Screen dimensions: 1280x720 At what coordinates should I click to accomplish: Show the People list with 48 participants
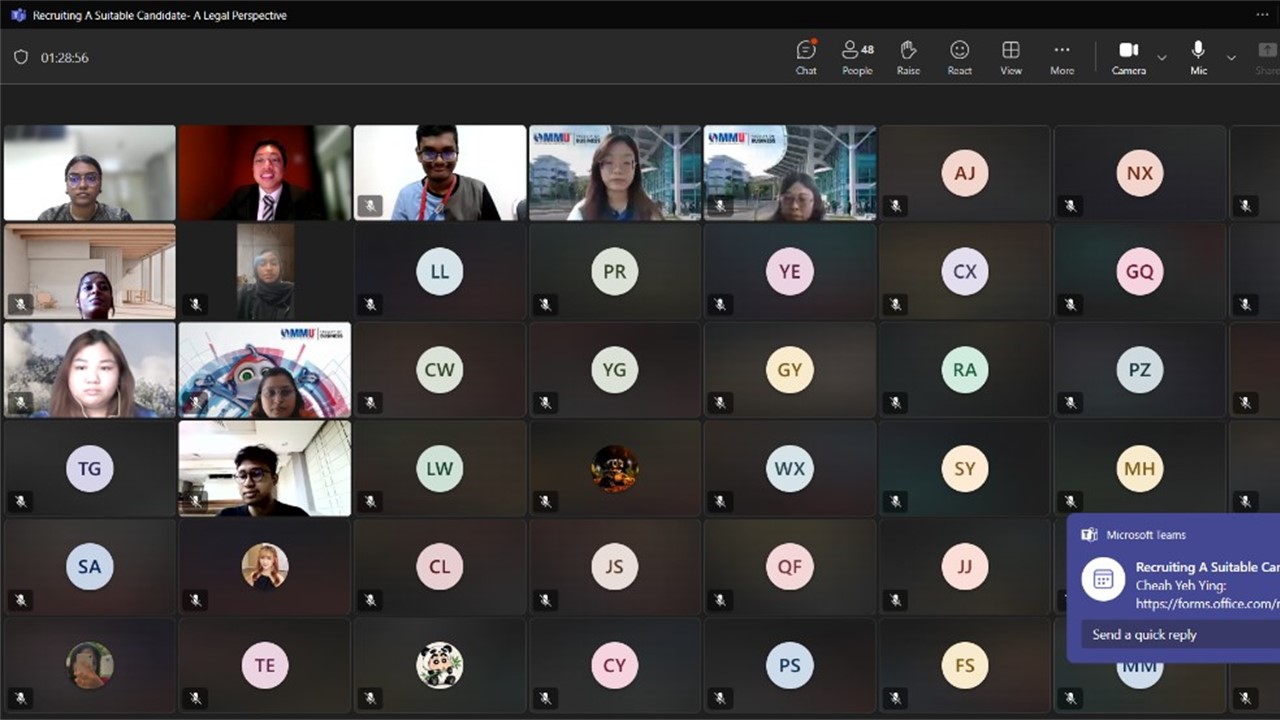pyautogui.click(x=857, y=57)
